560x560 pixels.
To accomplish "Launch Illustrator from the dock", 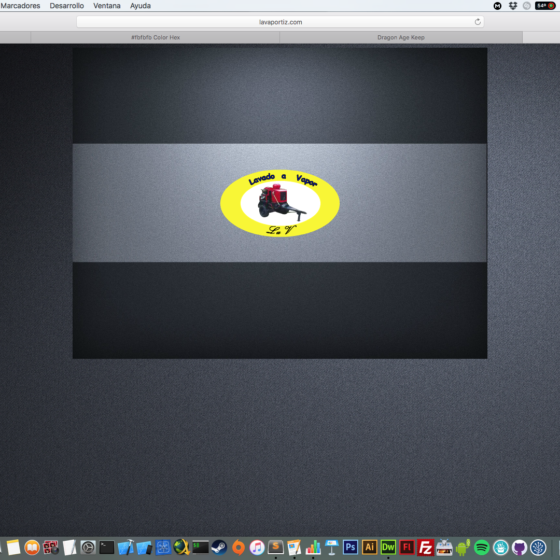I will tap(369, 547).
